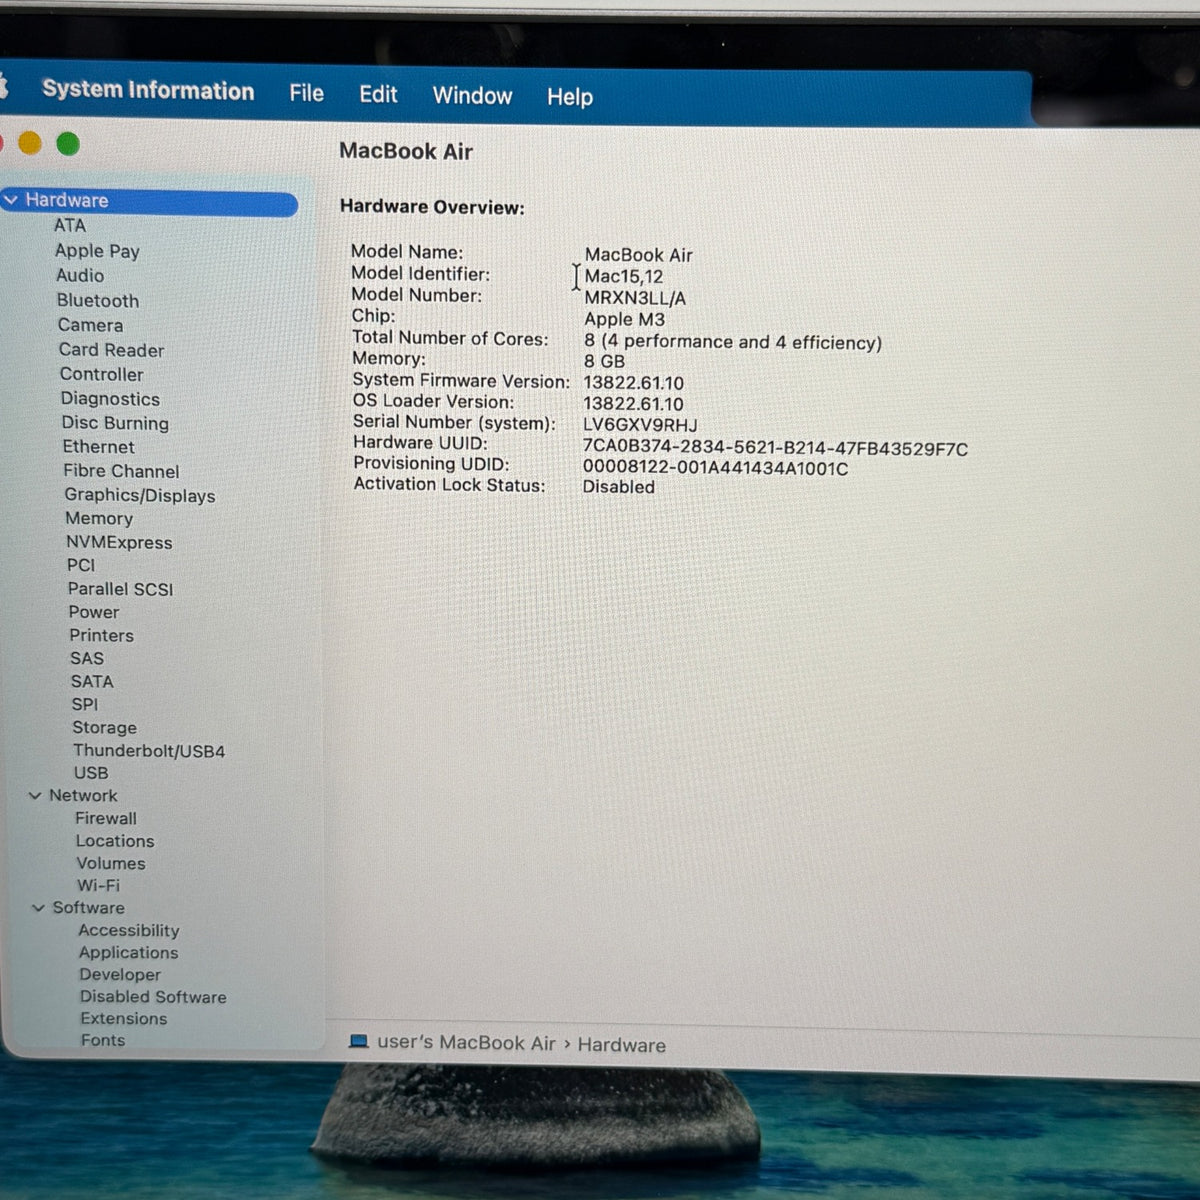Viewport: 1200px width, 1200px height.
Task: Select Accessibility in the sidebar
Action: [129, 930]
